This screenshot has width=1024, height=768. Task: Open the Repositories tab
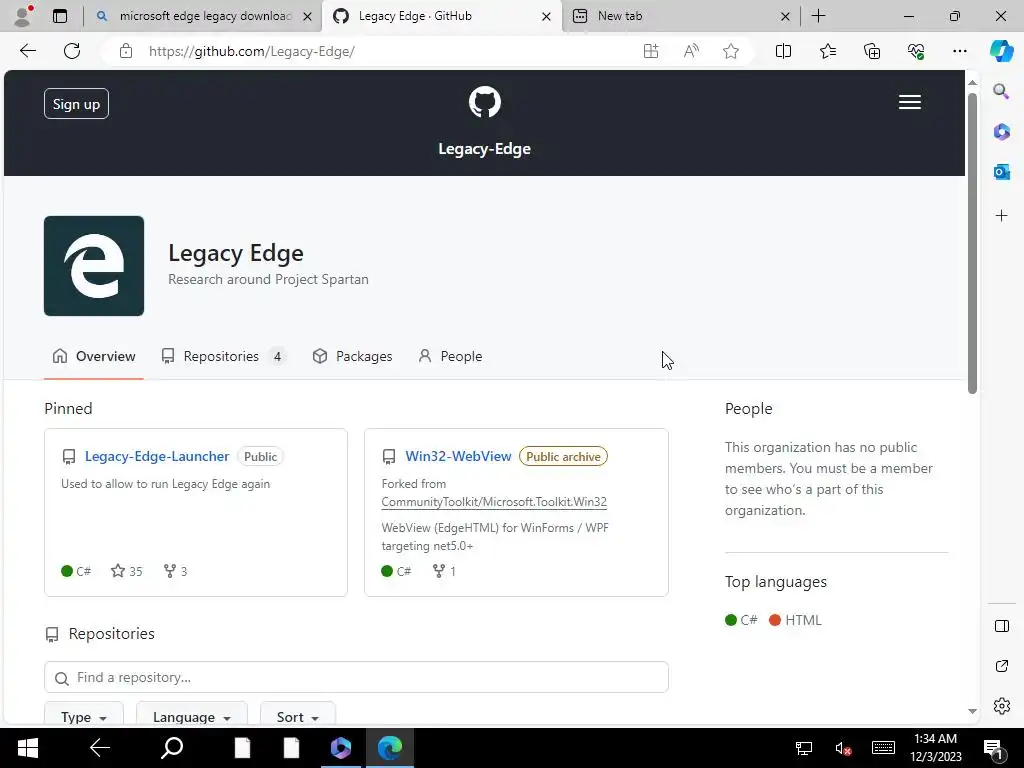click(223, 356)
